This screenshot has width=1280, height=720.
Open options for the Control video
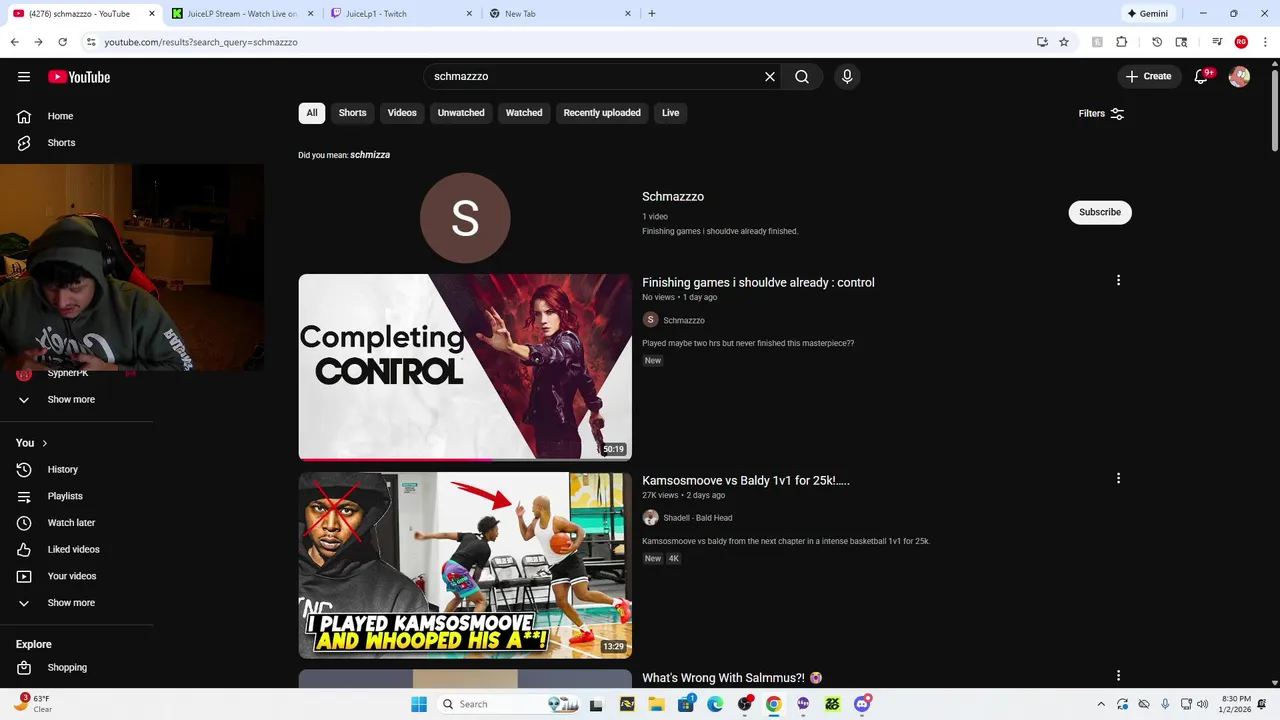(x=1118, y=281)
